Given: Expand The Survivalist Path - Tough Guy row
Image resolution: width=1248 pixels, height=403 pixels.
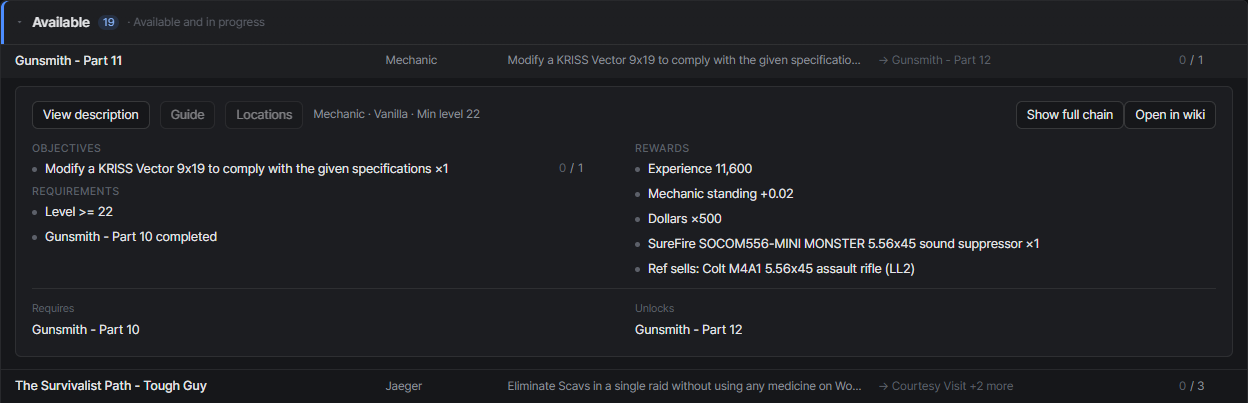Looking at the screenshot, I should pyautogui.click(x=624, y=385).
